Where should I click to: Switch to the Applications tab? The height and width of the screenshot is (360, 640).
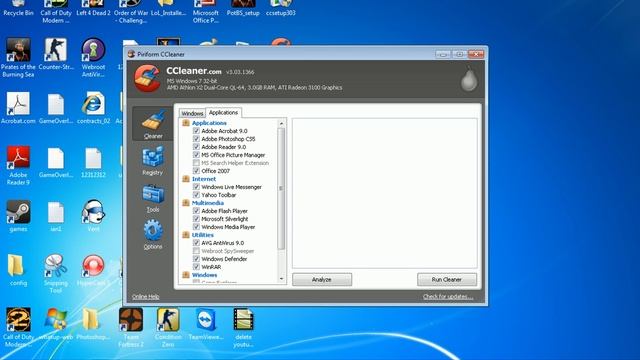click(x=223, y=112)
